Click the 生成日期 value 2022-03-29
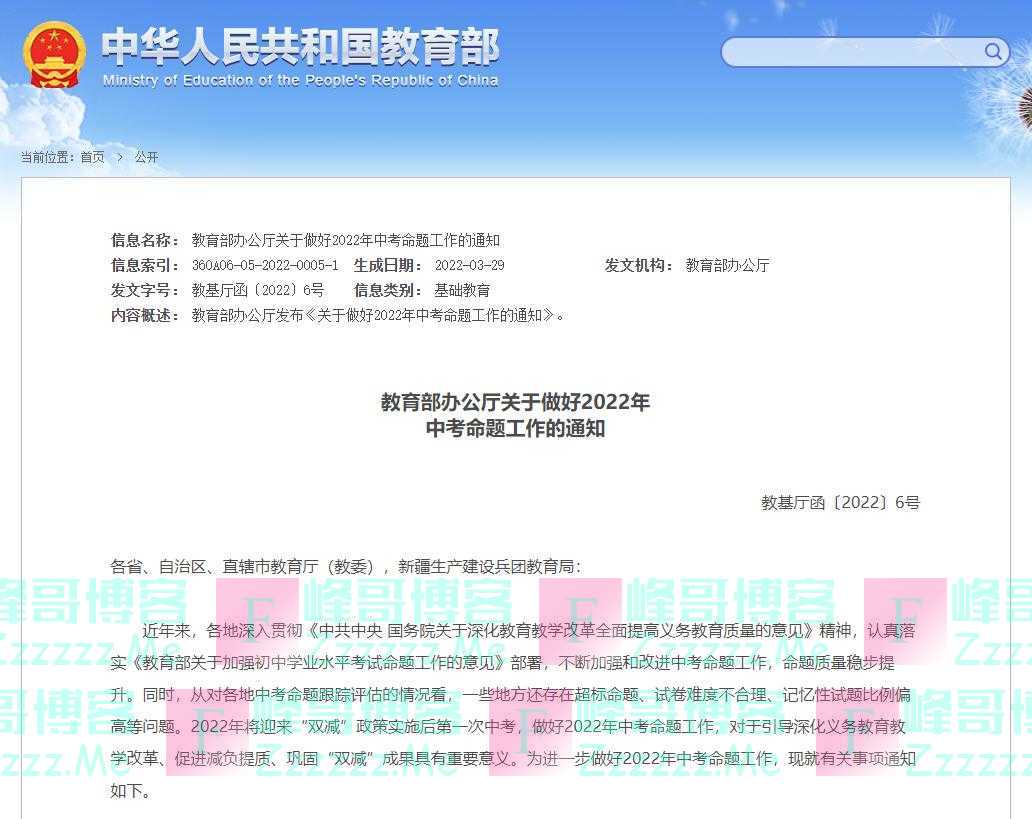This screenshot has width=1032, height=819. tap(469, 265)
